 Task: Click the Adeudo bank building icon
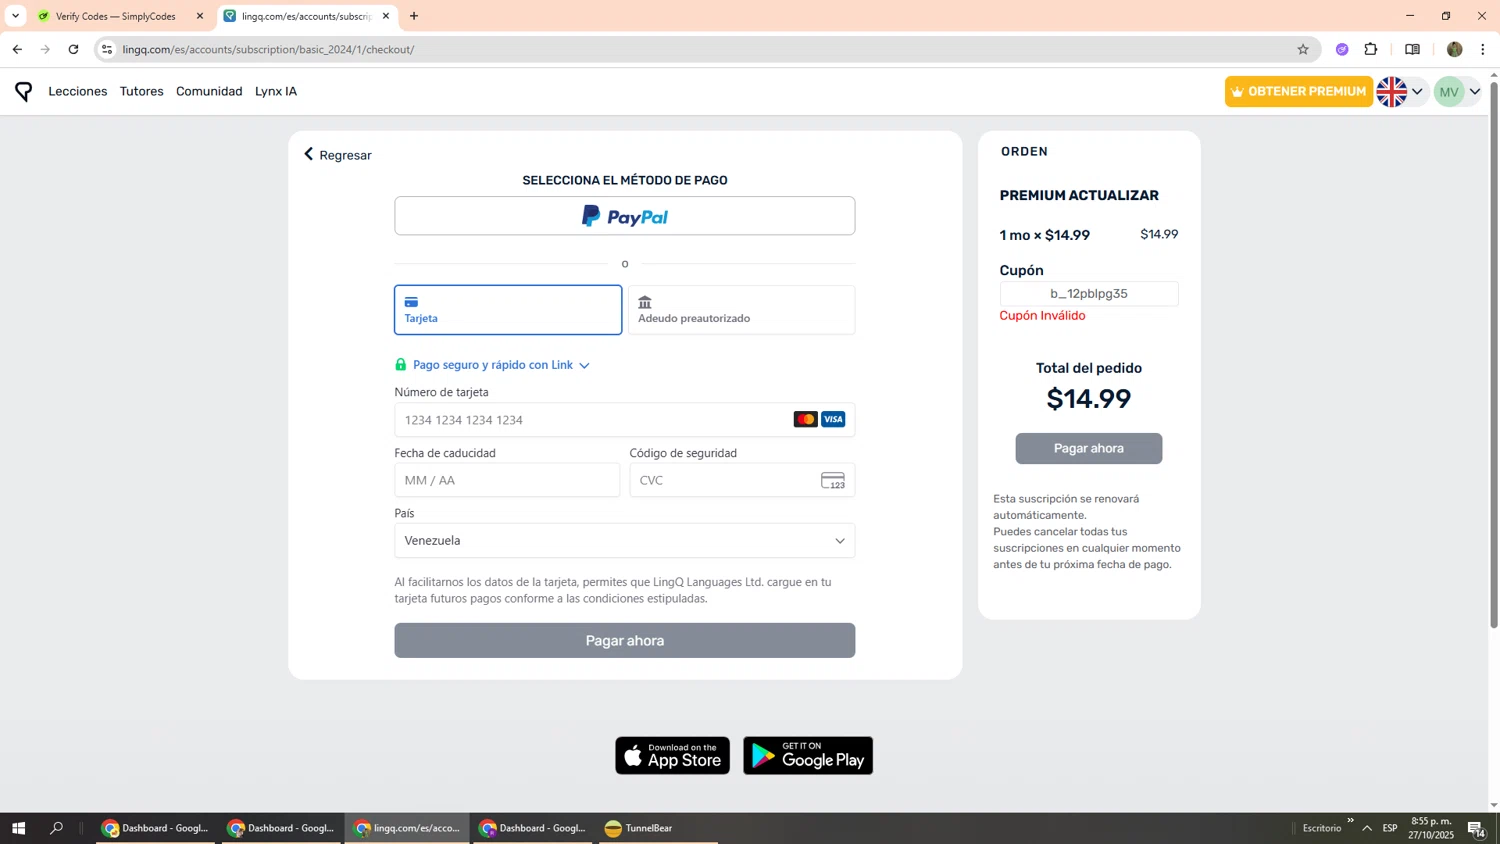(x=645, y=302)
